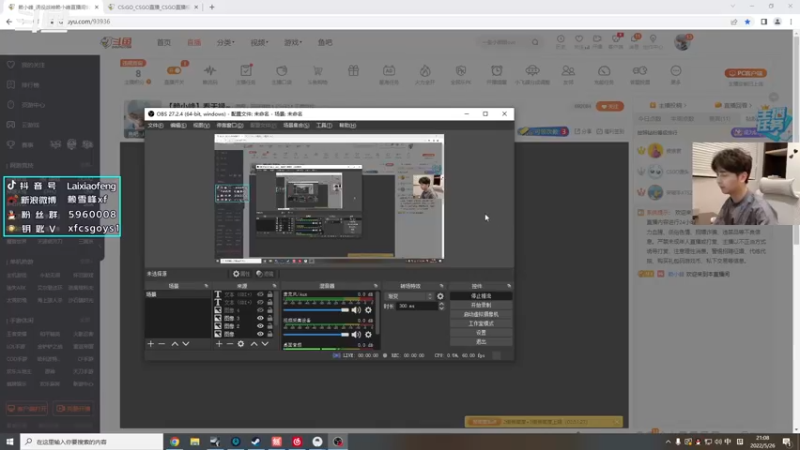Add a new scene with the plus icon
800x450 pixels.
[x=151, y=344]
